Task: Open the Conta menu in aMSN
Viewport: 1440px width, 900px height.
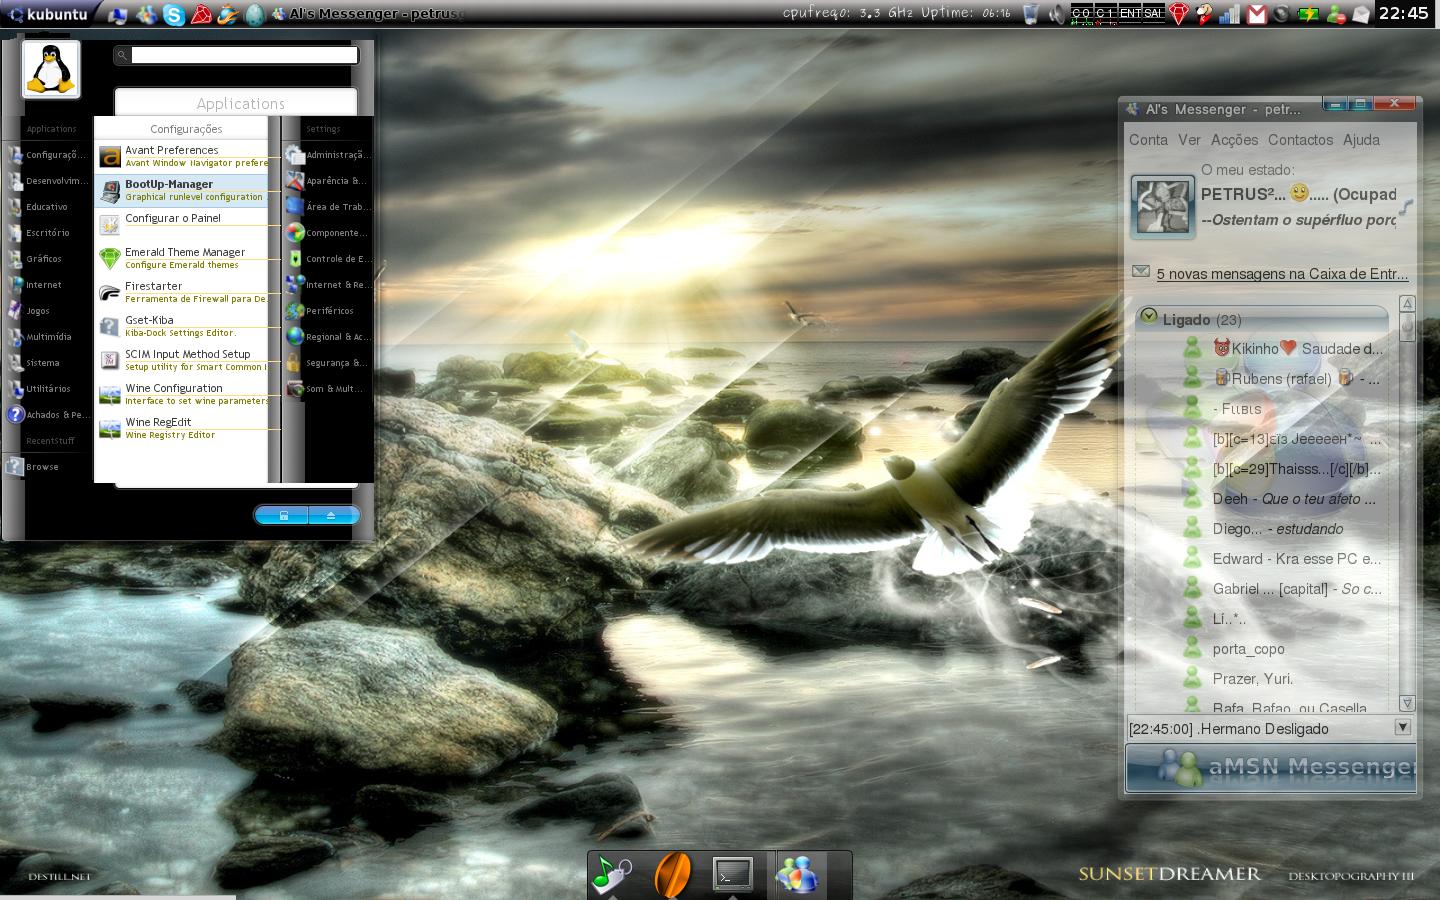Action: (x=1148, y=140)
